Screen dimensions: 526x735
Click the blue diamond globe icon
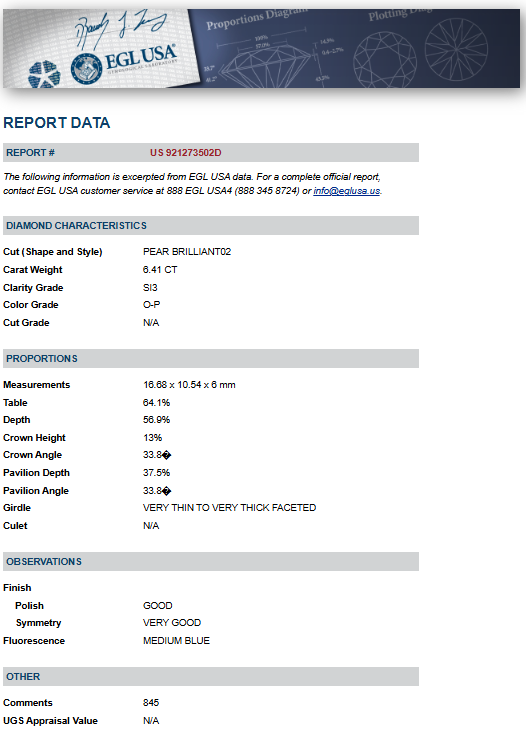[44, 74]
